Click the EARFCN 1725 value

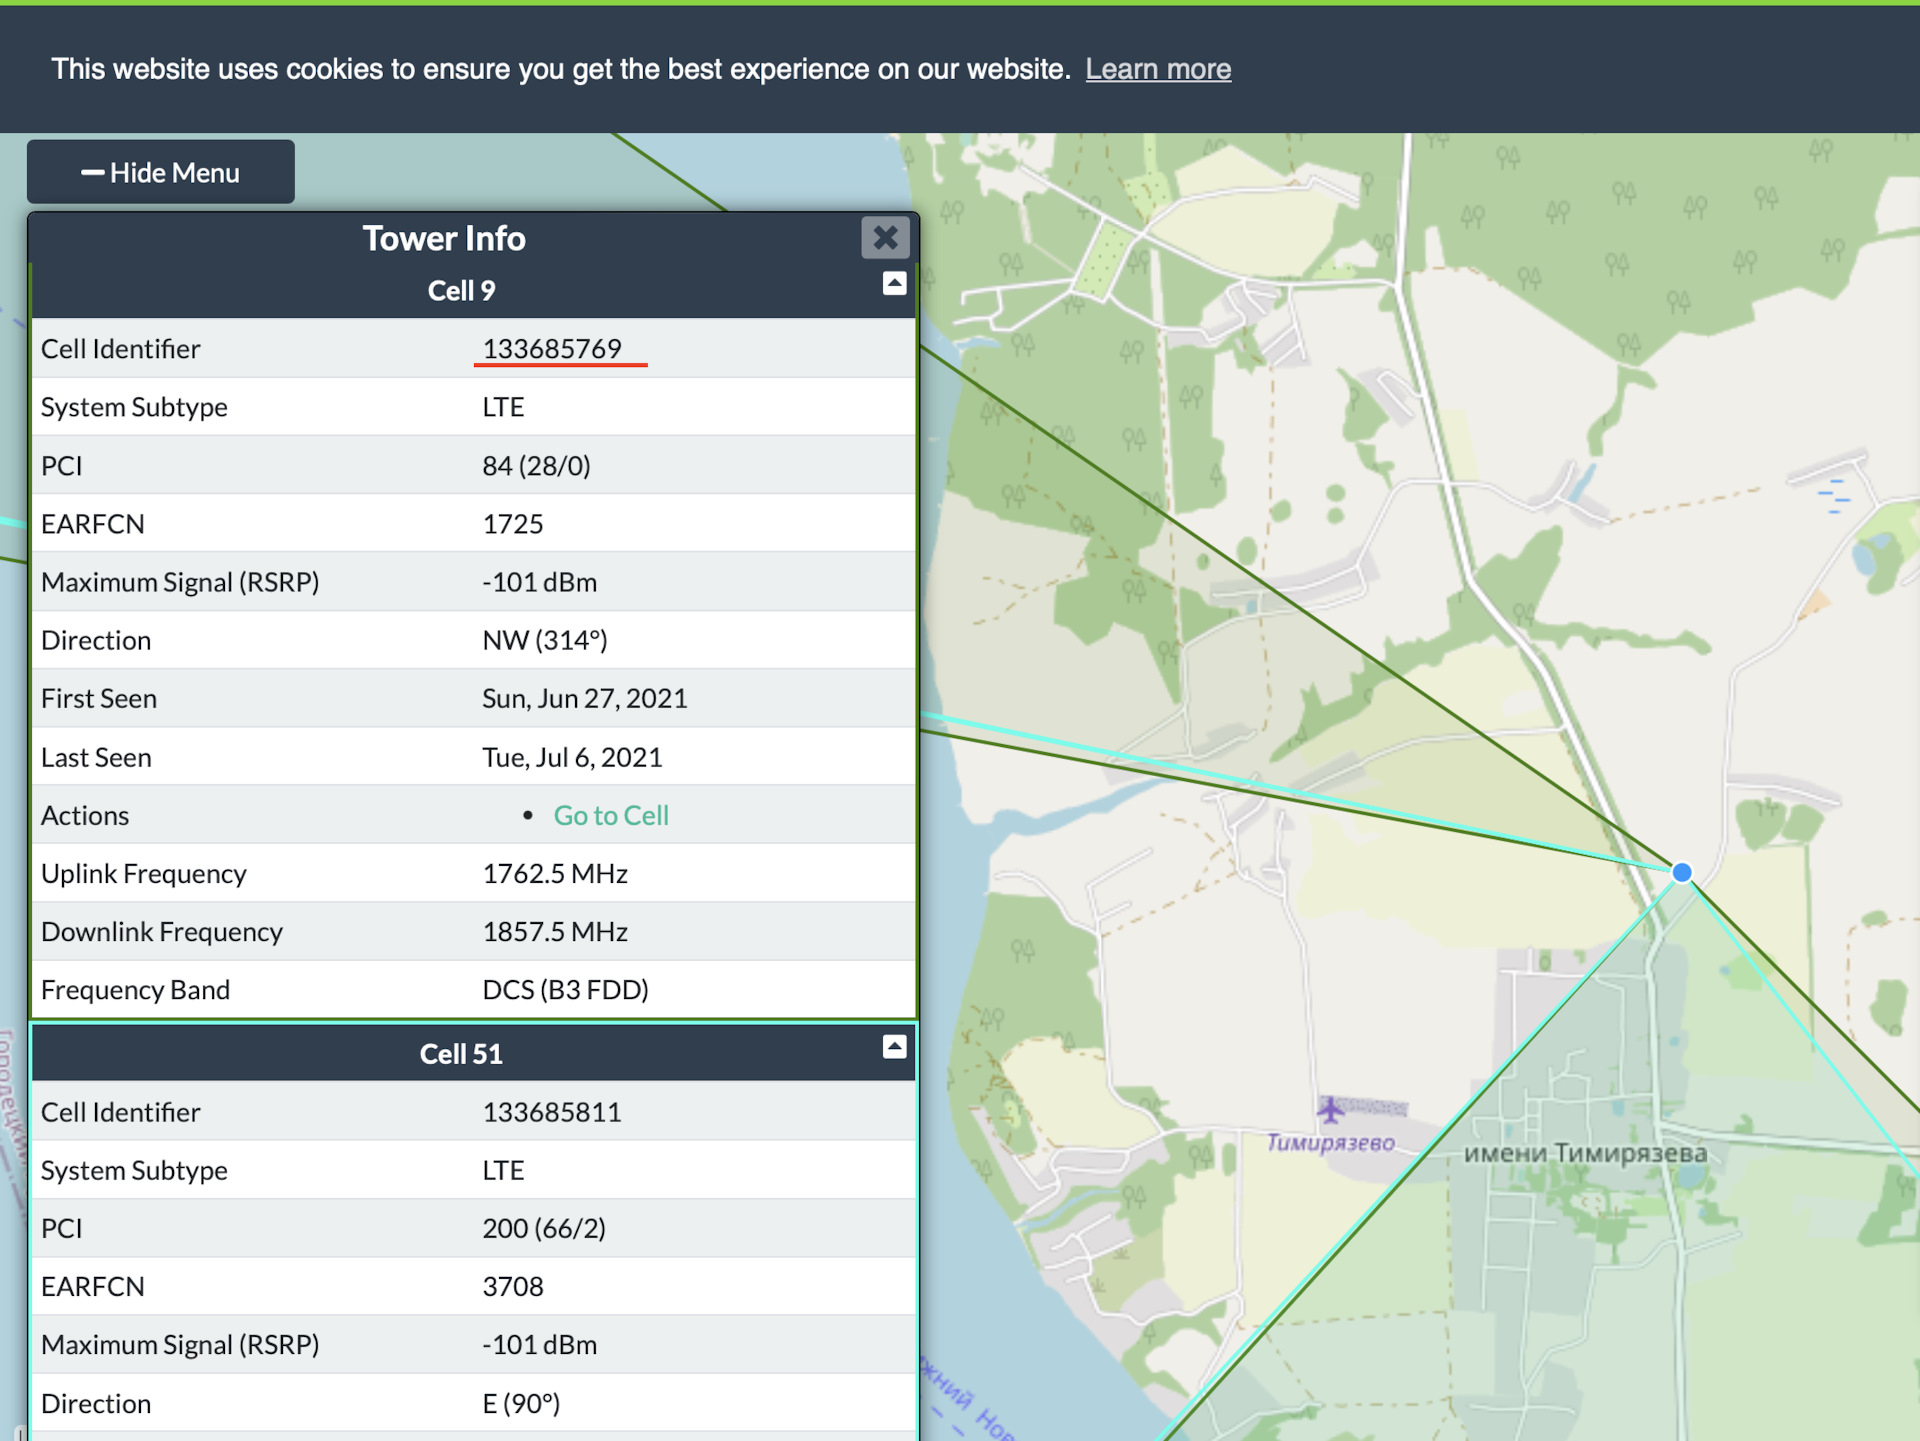coord(513,524)
